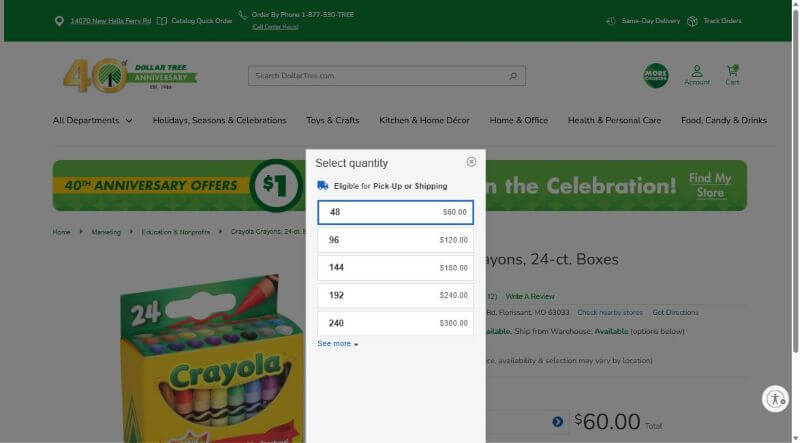This screenshot has width=800, height=443.
Task: Open the accessibility options icon
Action: click(775, 399)
